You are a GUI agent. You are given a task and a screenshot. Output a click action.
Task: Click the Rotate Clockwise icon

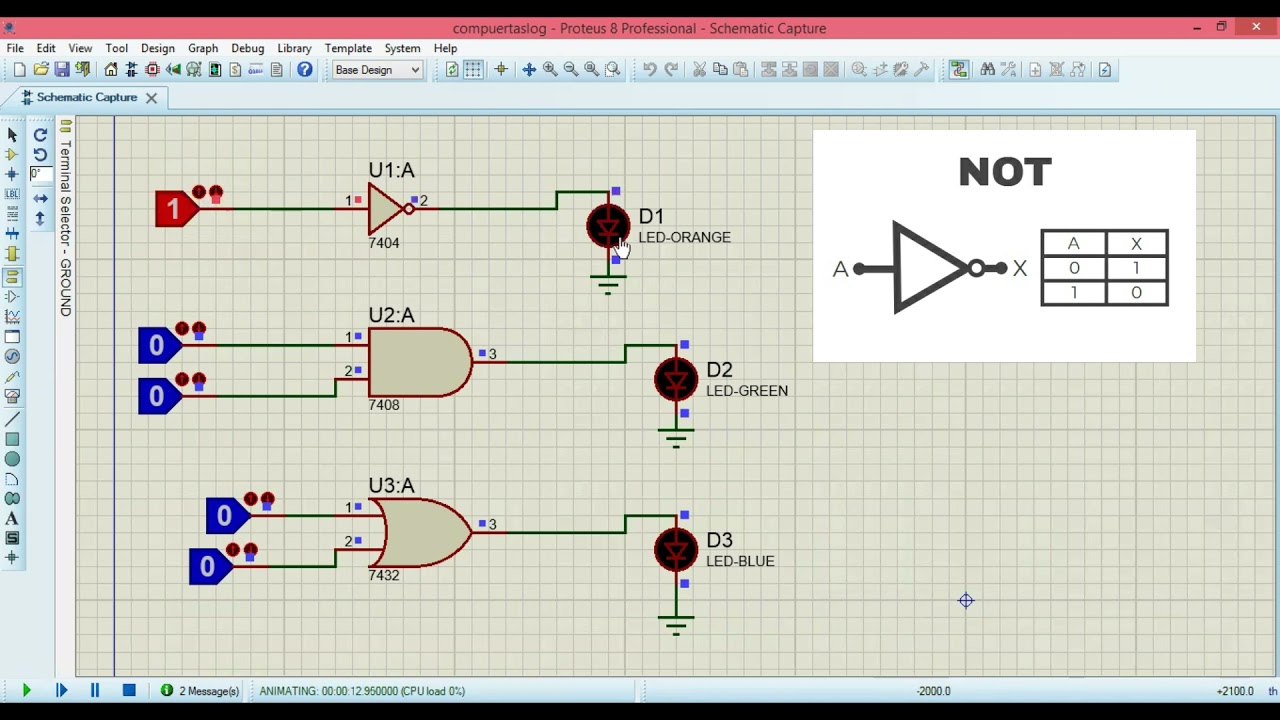click(x=40, y=135)
